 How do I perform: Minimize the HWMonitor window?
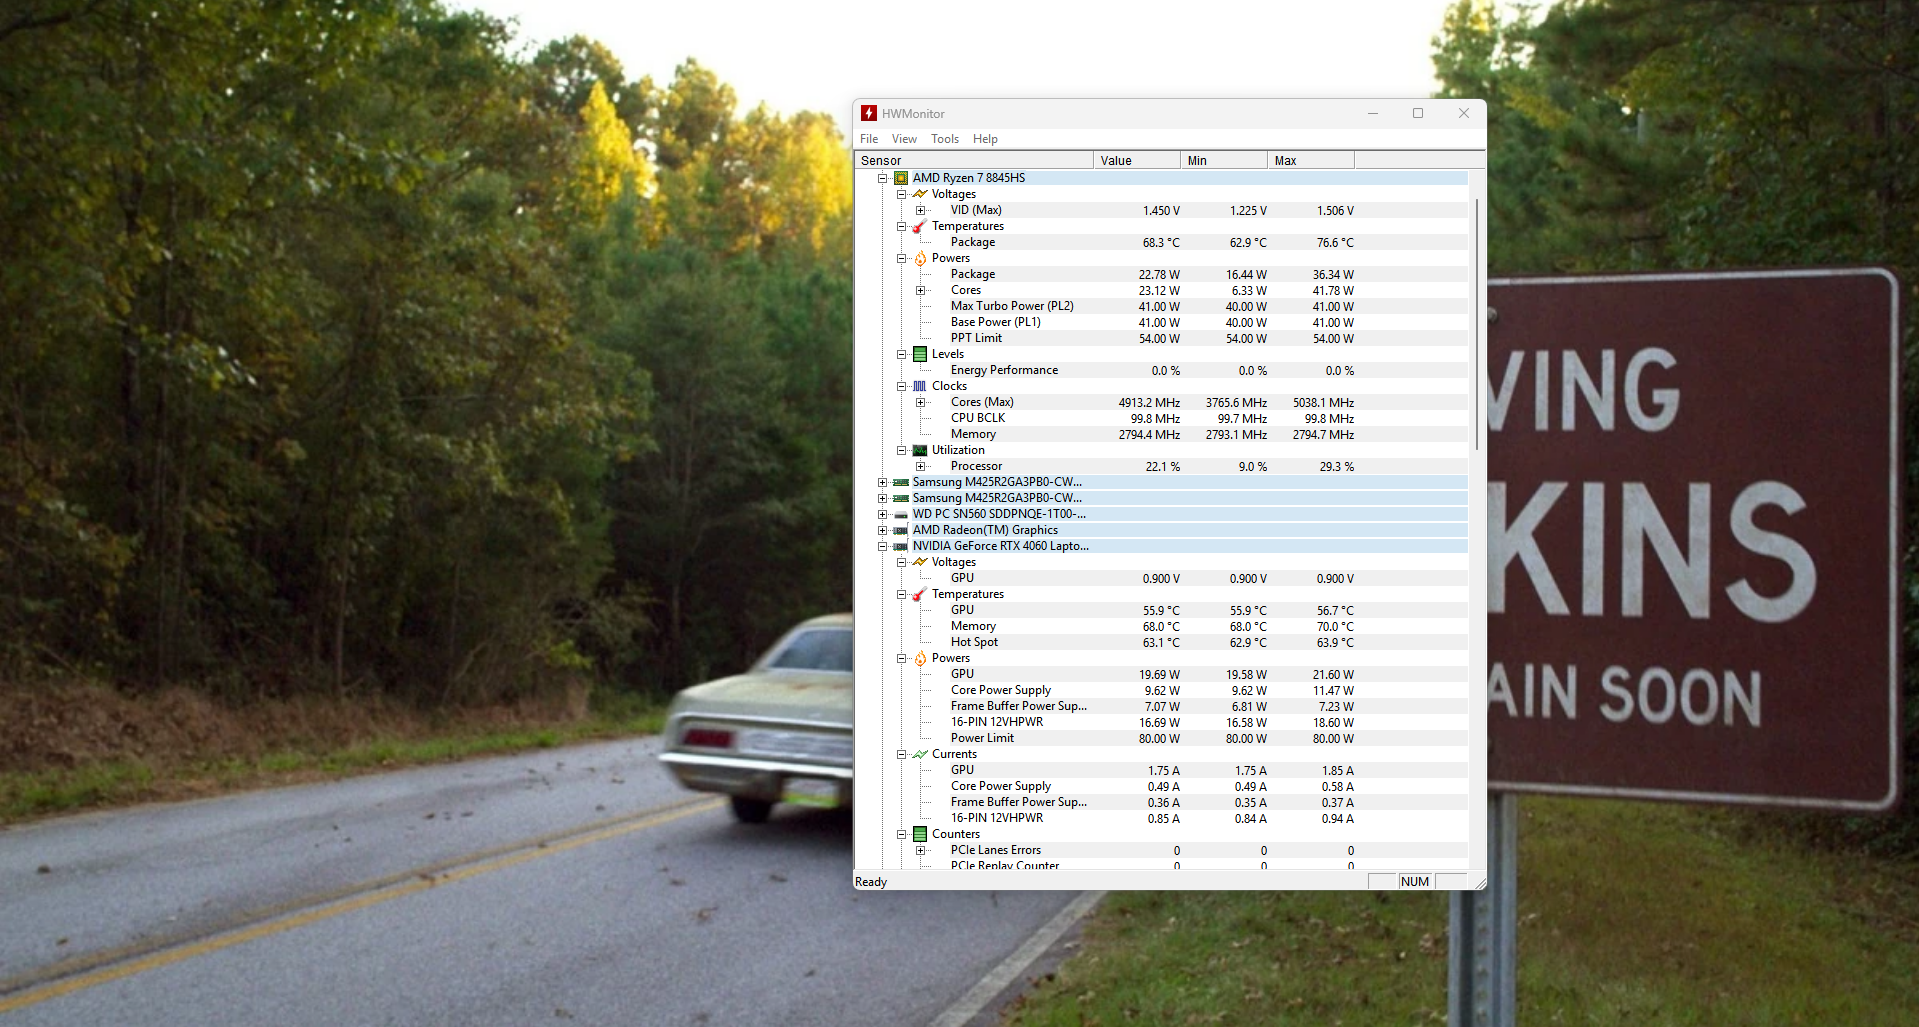[1373, 113]
